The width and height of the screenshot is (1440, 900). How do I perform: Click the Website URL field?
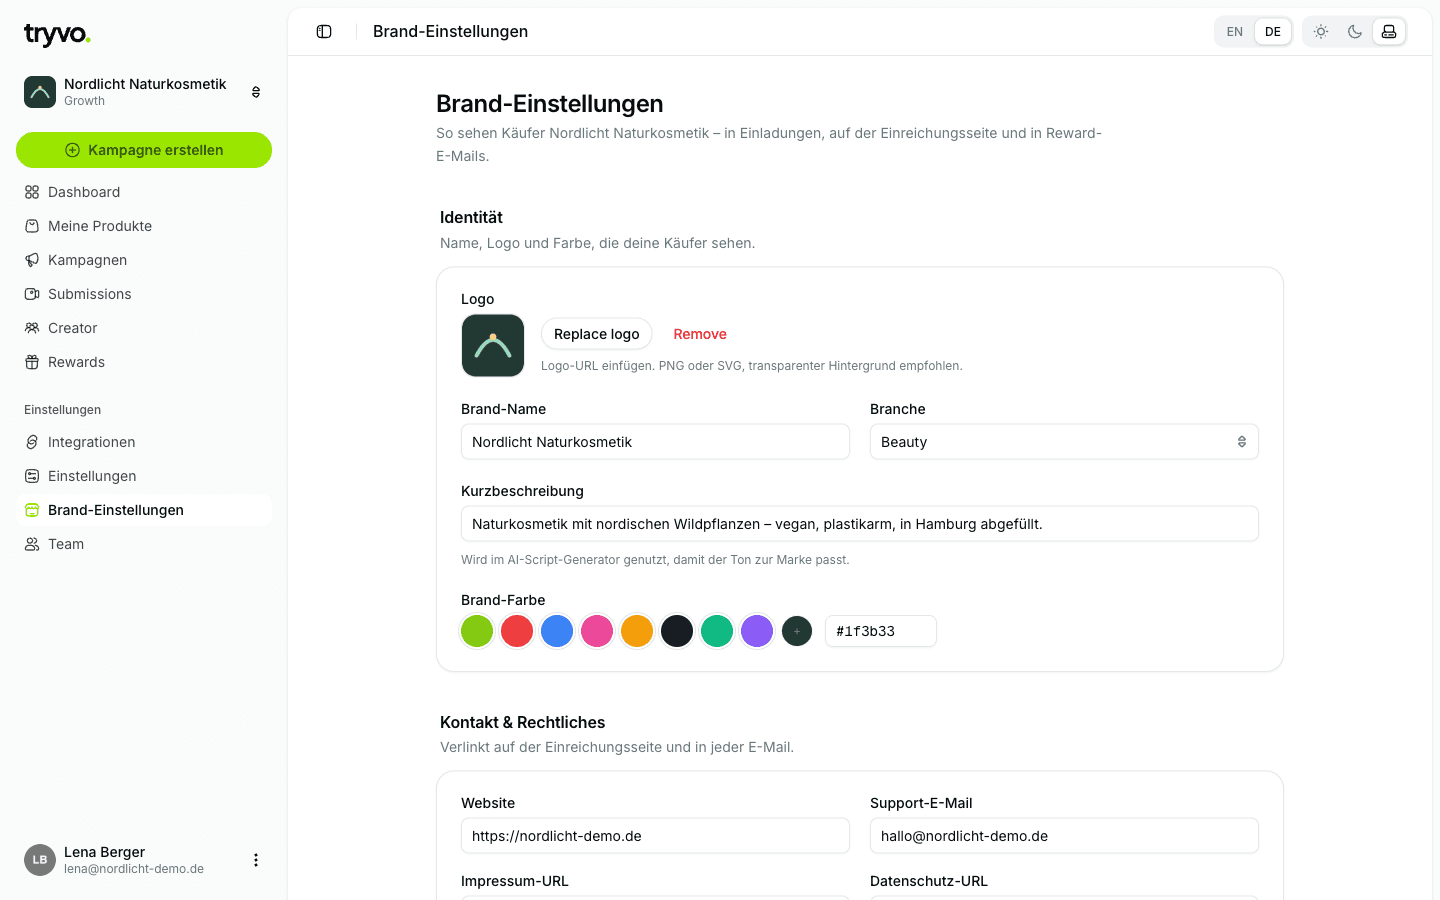click(x=655, y=836)
